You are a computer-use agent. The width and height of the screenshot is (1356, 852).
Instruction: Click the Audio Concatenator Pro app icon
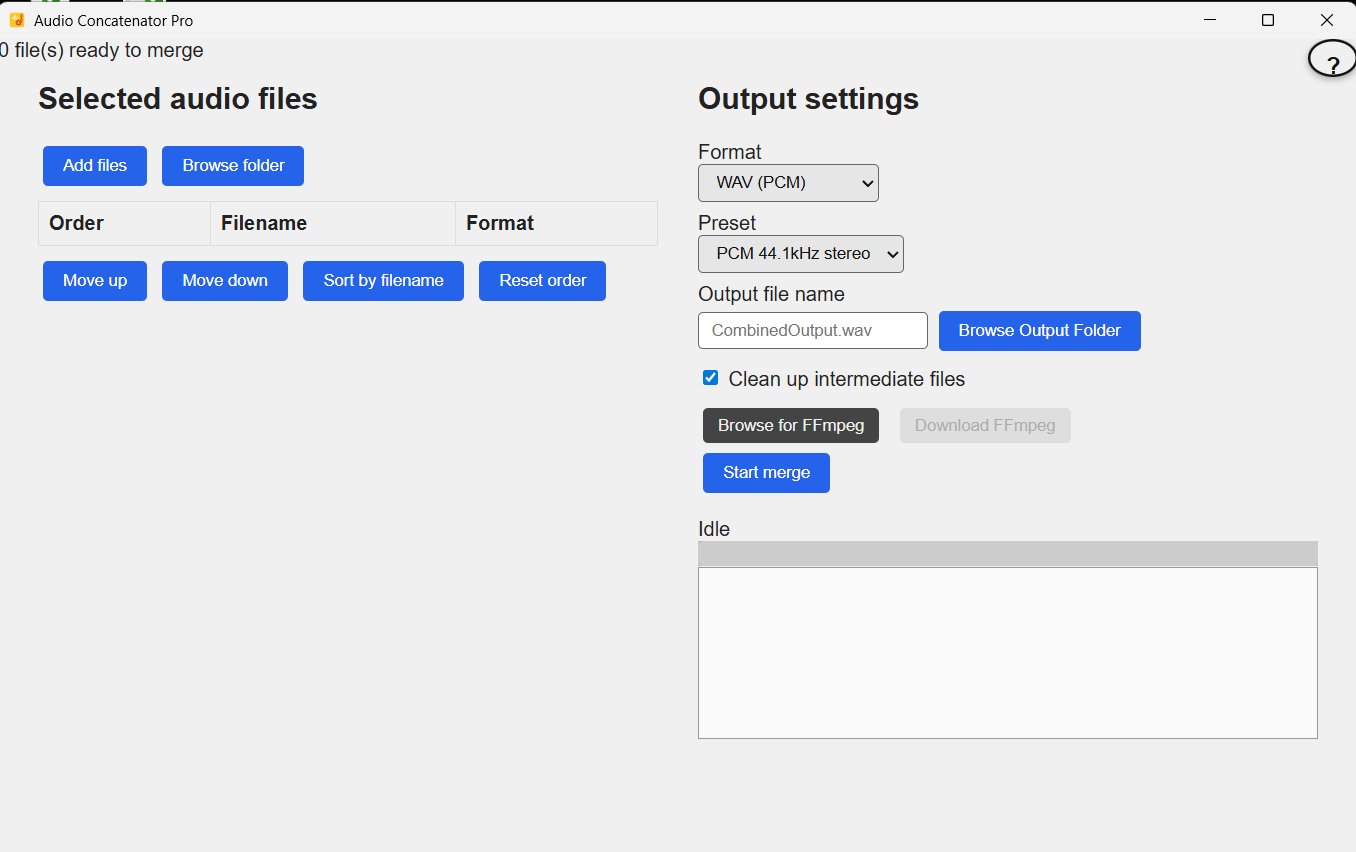(16, 20)
